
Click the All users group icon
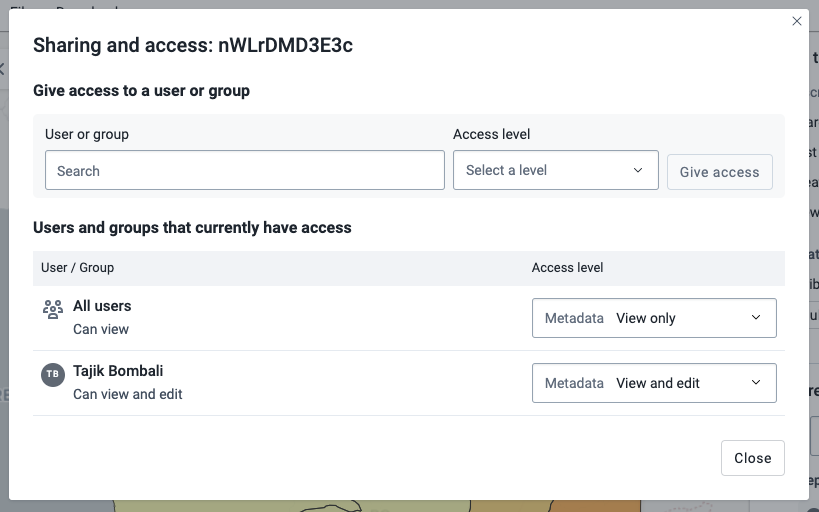tap(53, 309)
